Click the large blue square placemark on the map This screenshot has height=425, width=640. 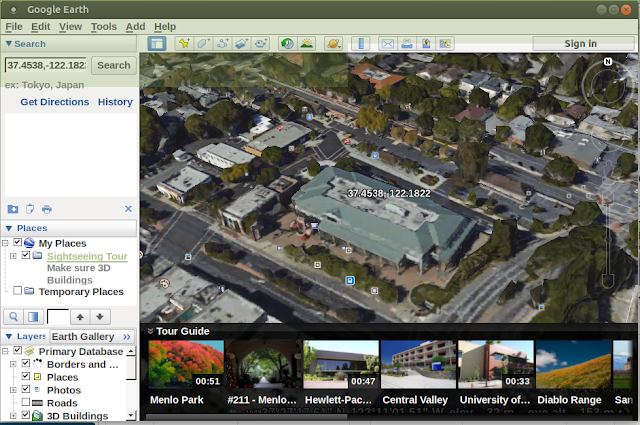(x=350, y=280)
